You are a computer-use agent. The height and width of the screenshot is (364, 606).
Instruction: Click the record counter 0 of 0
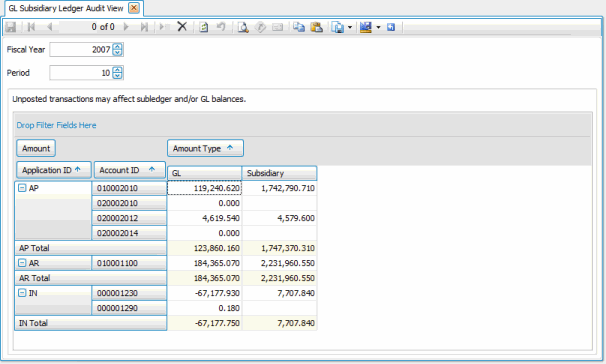[103, 27]
